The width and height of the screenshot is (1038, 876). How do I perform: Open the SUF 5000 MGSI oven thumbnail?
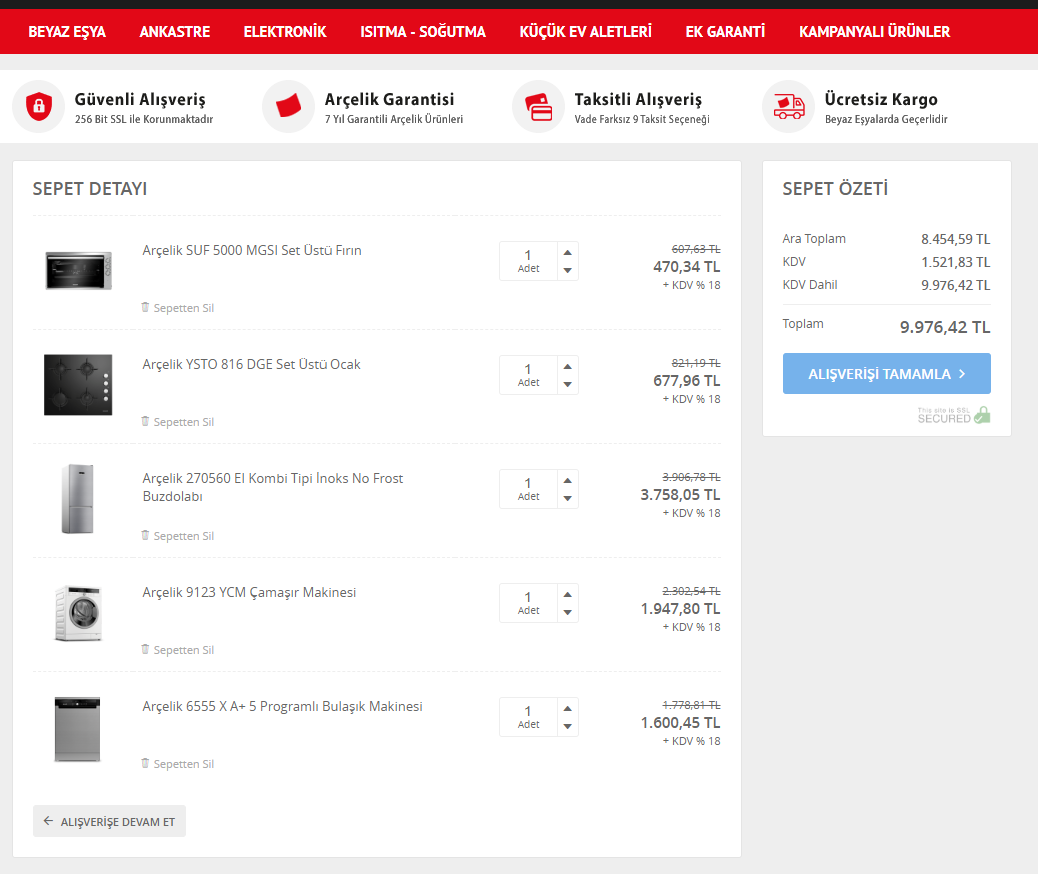78,270
